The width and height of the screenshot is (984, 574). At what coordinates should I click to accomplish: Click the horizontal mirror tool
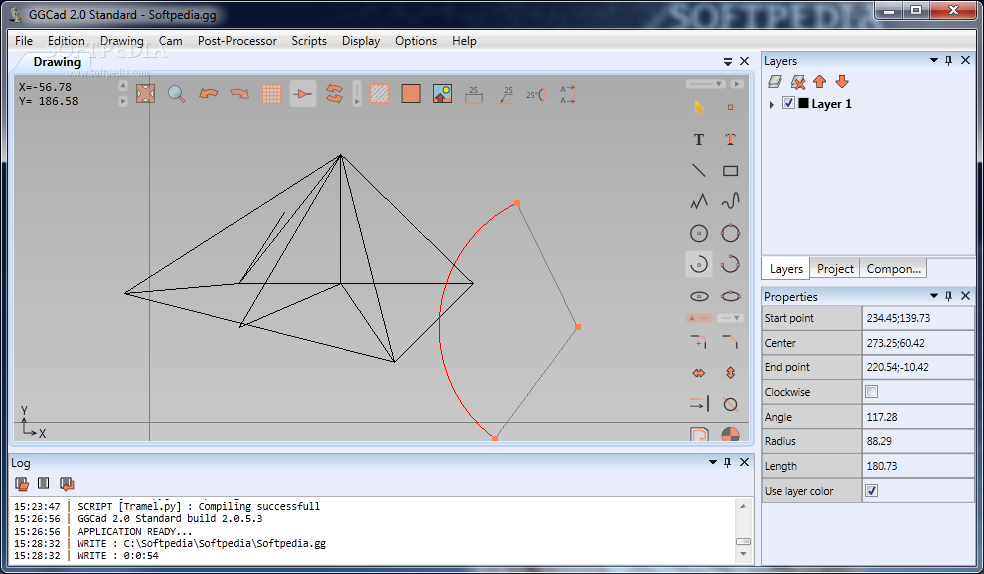click(699, 373)
